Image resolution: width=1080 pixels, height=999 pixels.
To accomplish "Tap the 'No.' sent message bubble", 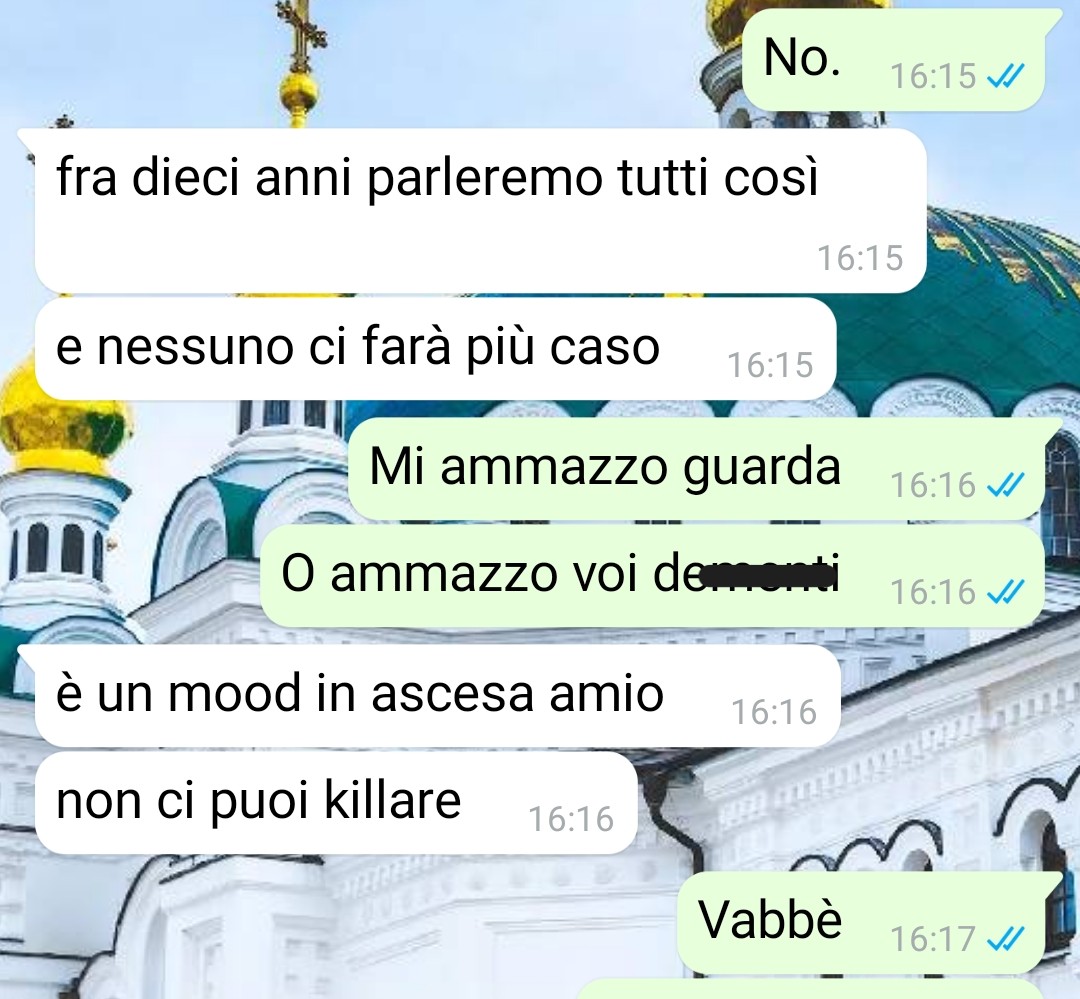I will 894,59.
